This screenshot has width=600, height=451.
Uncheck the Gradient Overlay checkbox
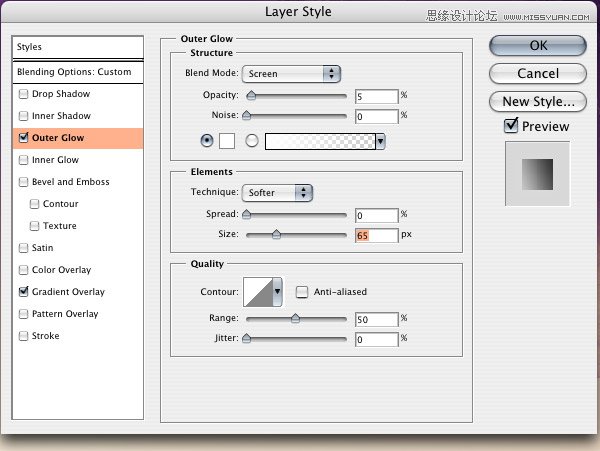point(24,292)
